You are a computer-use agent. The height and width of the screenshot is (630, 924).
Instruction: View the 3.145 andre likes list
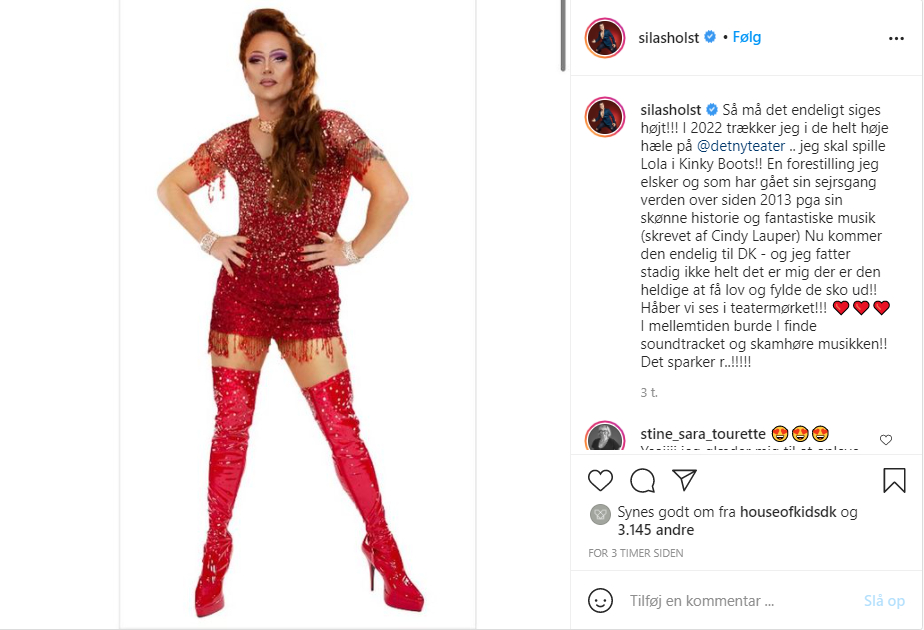click(655, 530)
